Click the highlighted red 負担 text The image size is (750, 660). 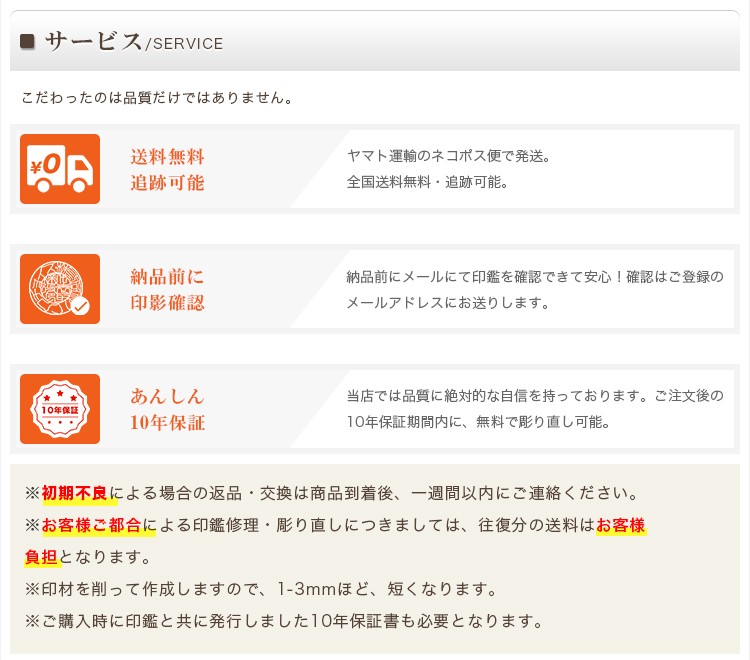(x=41, y=557)
